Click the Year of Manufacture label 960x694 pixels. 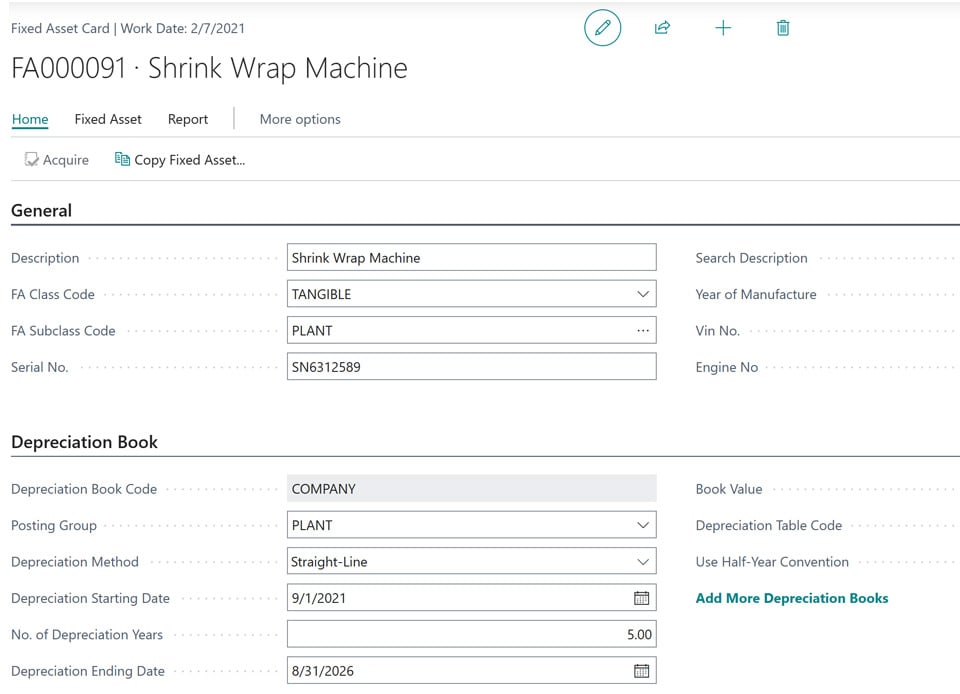click(756, 294)
